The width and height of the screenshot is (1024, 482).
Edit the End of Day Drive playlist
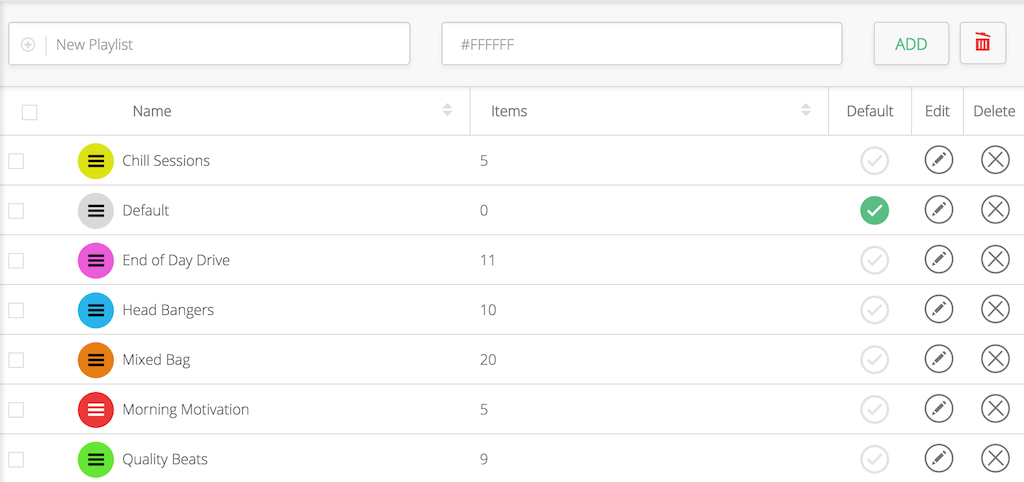point(938,260)
